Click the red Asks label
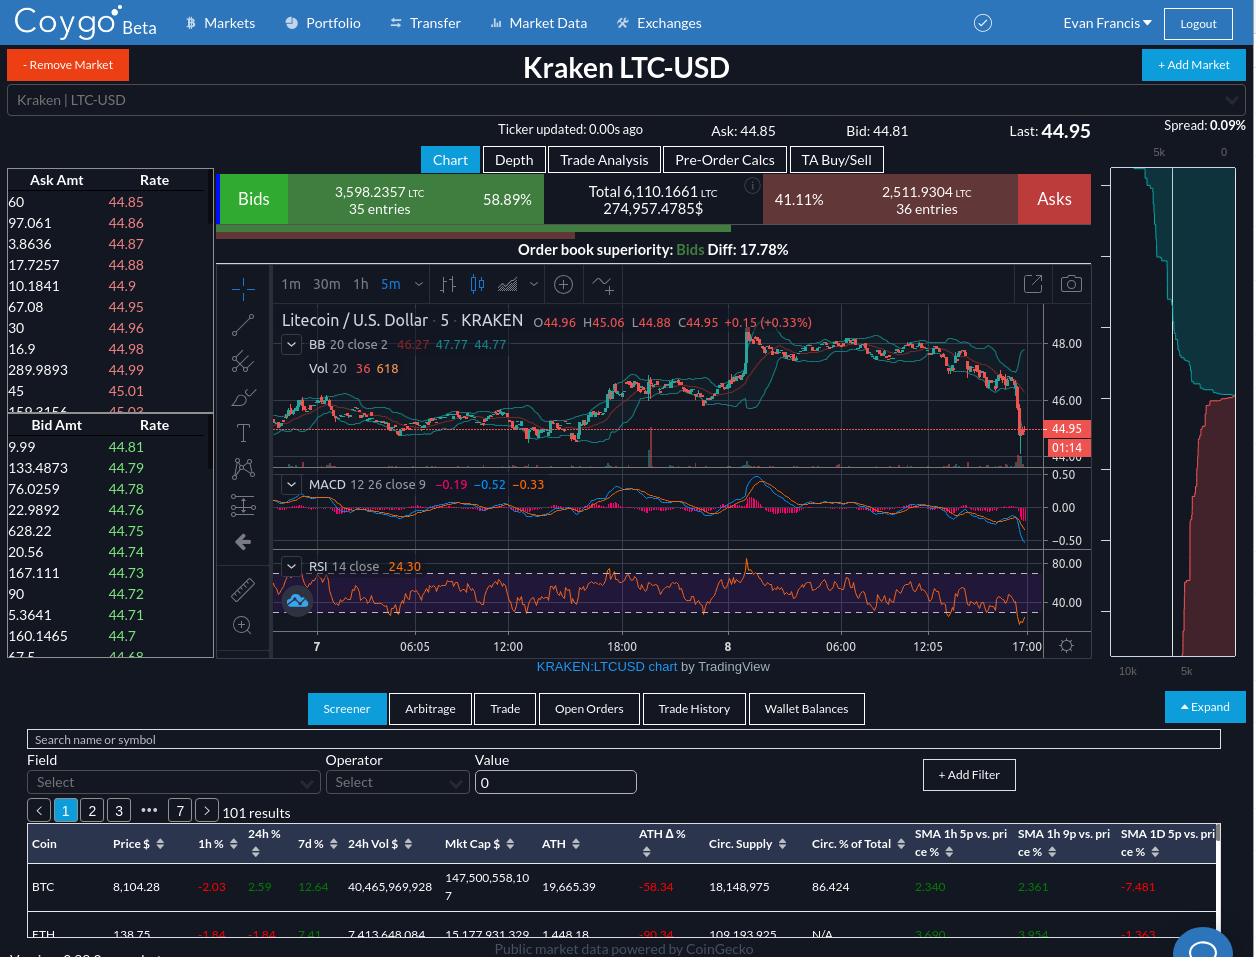Screen dimensions: 1256x957 (x=1054, y=199)
